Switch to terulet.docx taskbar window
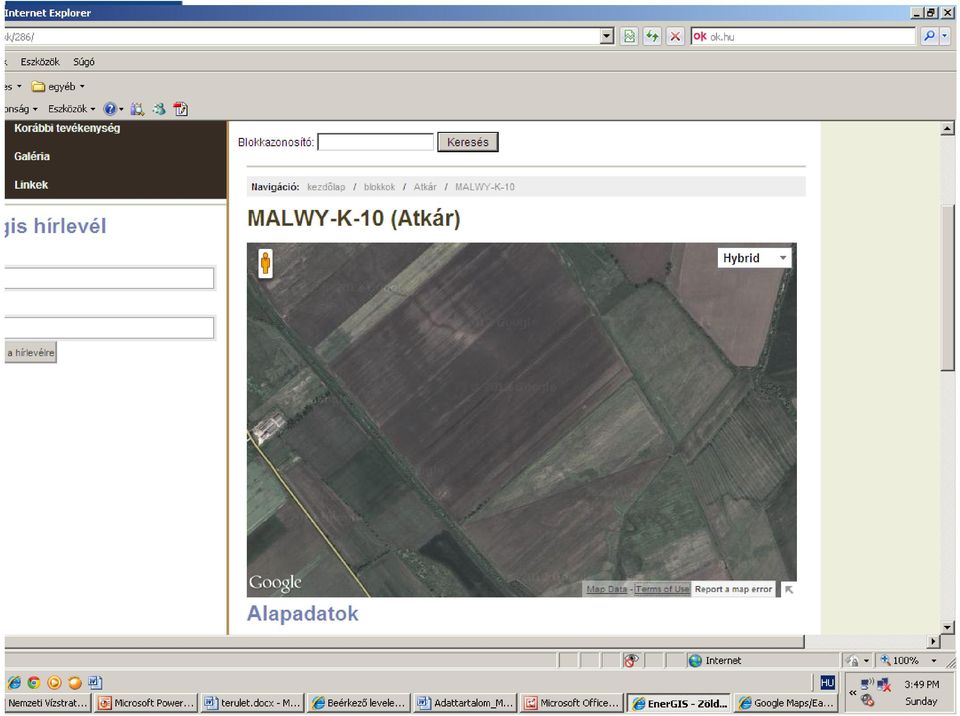 click(x=252, y=703)
